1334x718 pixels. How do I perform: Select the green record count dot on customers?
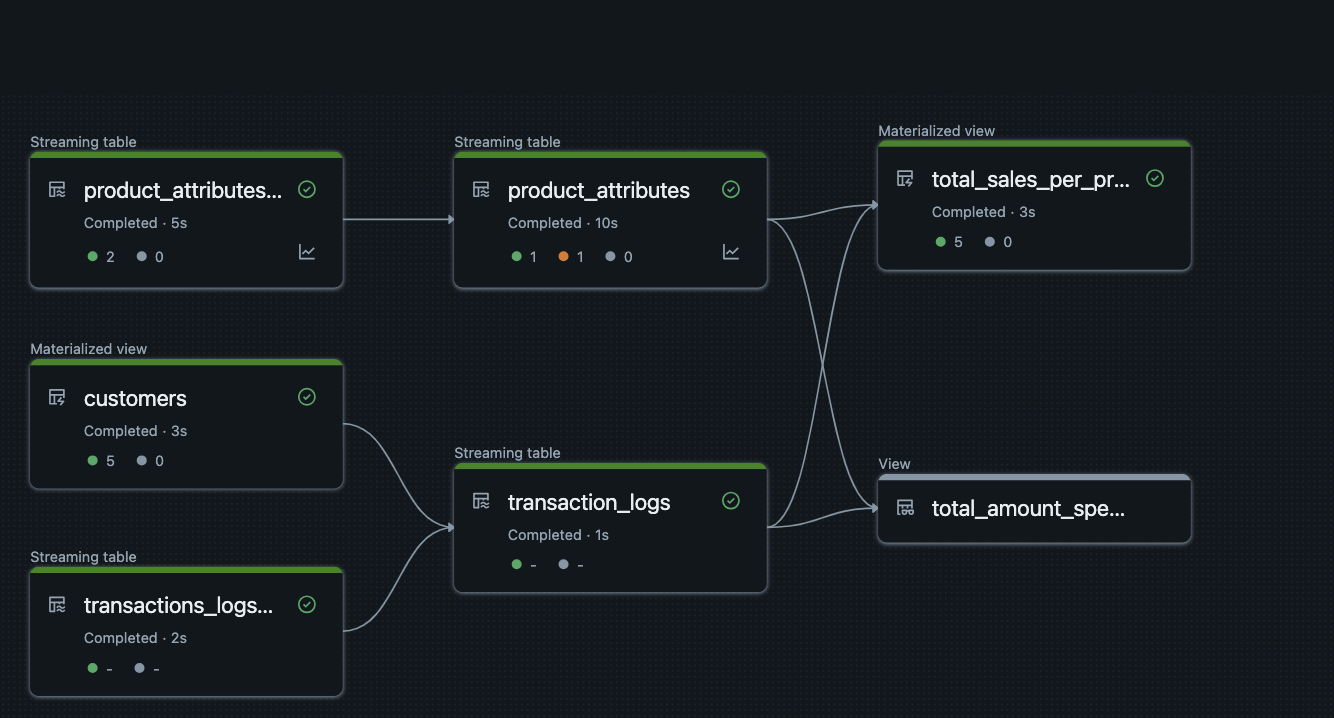[x=93, y=461]
